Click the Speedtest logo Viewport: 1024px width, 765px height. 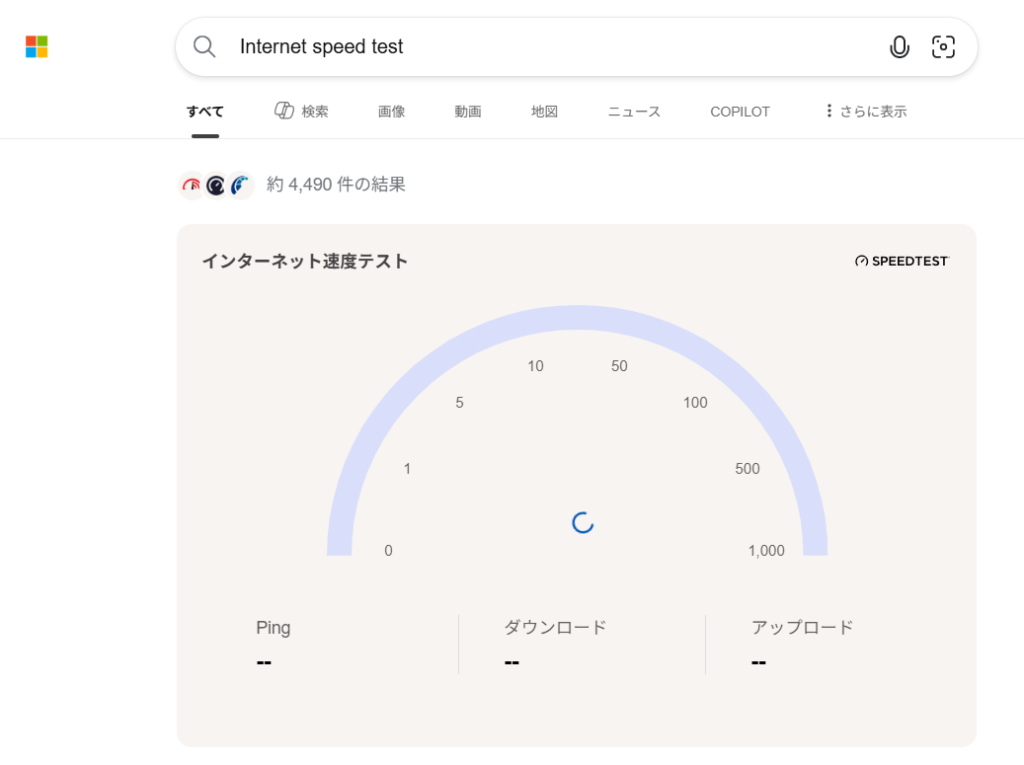(902, 261)
